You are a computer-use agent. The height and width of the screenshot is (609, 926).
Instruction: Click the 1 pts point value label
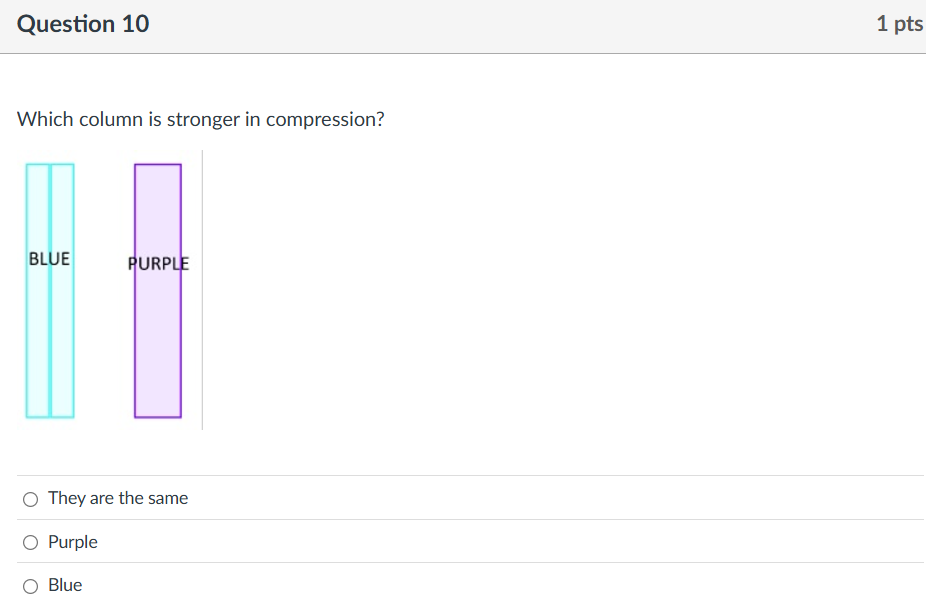tap(899, 24)
